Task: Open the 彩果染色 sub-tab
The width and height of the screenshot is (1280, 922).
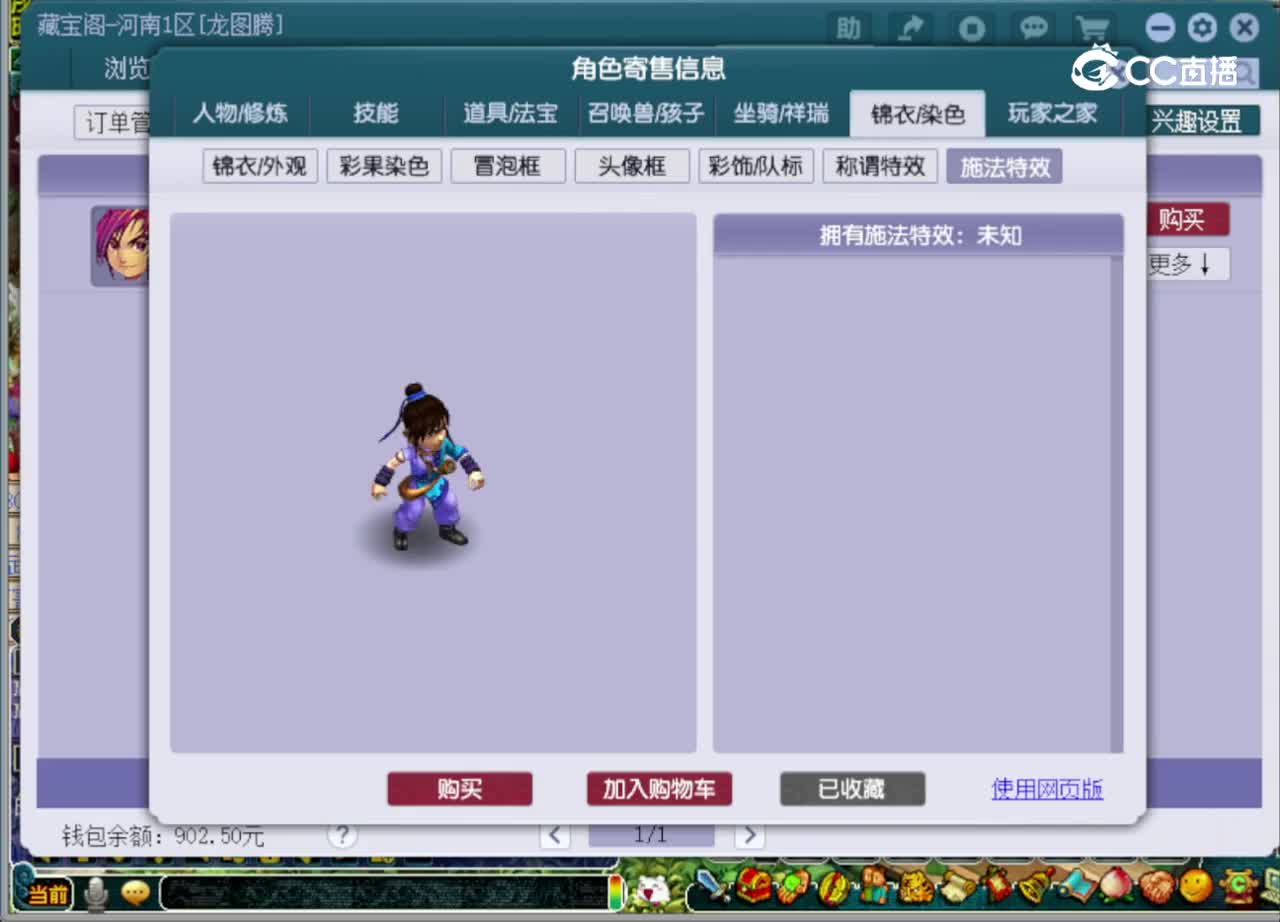Action: (384, 166)
